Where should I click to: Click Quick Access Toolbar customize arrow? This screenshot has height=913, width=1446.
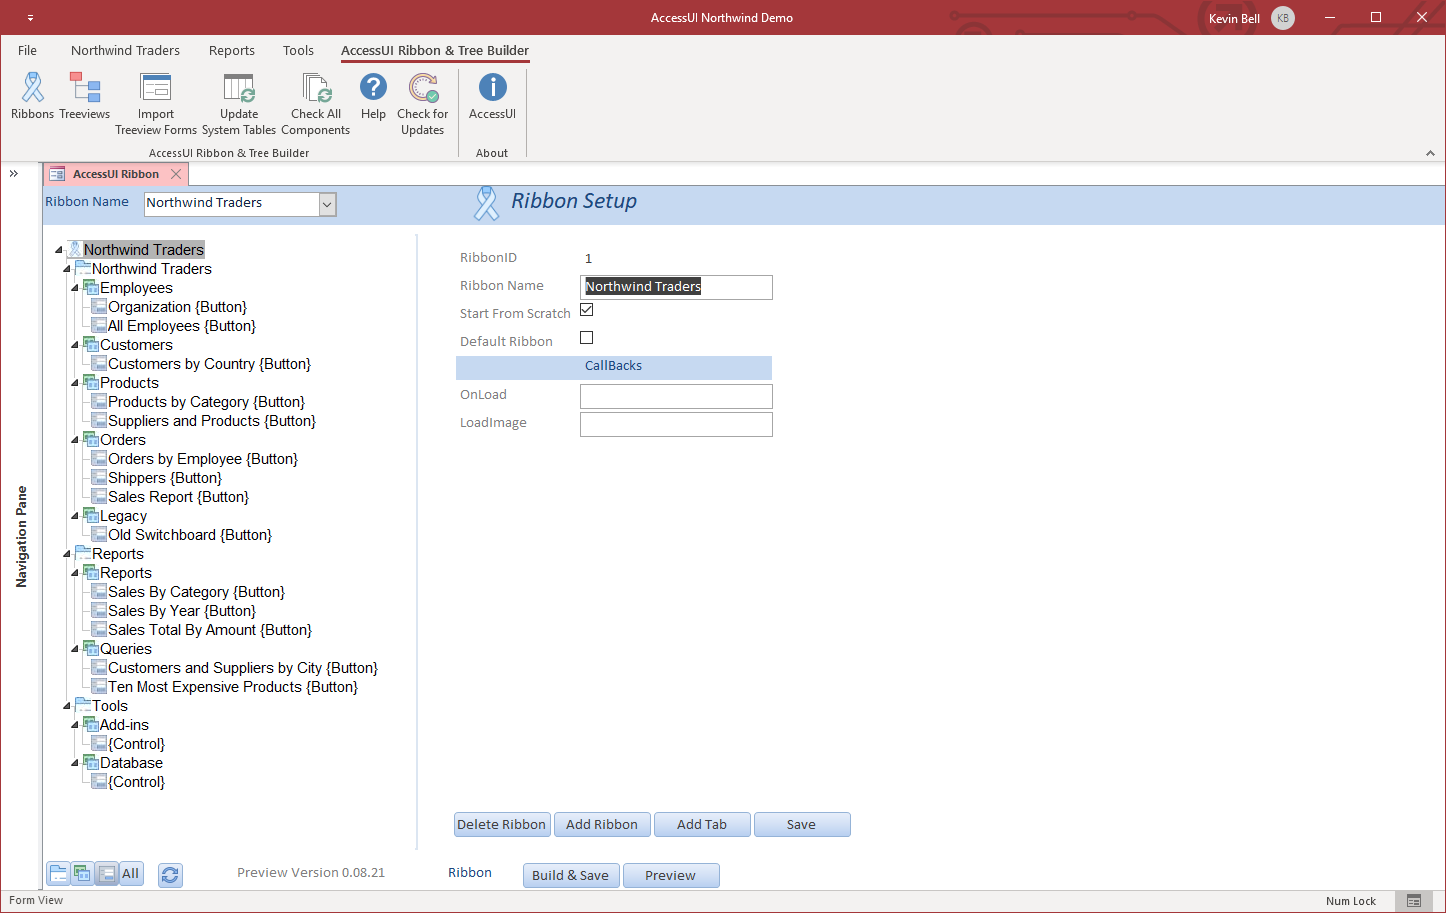(30, 18)
